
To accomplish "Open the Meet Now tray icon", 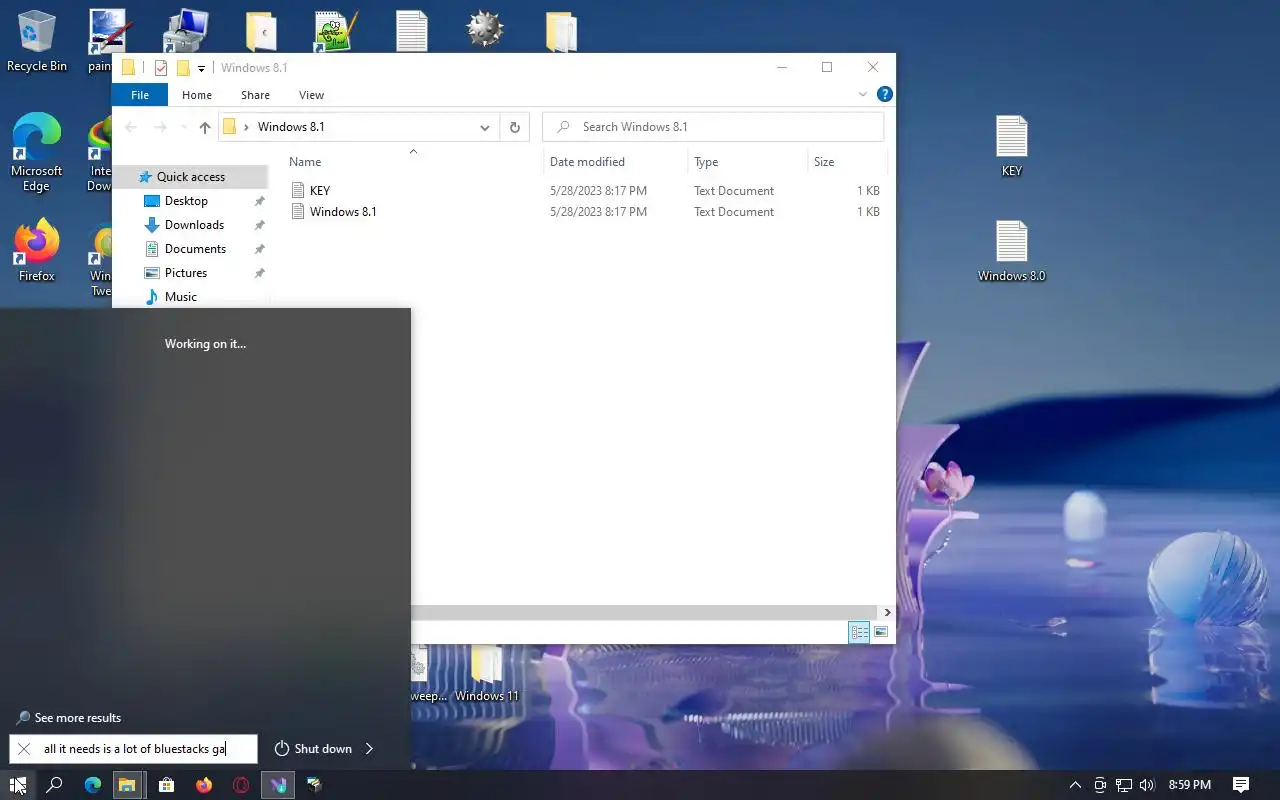I will (1100, 785).
